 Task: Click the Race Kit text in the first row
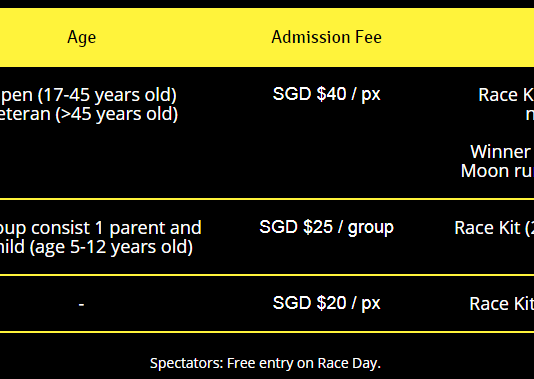pos(506,95)
